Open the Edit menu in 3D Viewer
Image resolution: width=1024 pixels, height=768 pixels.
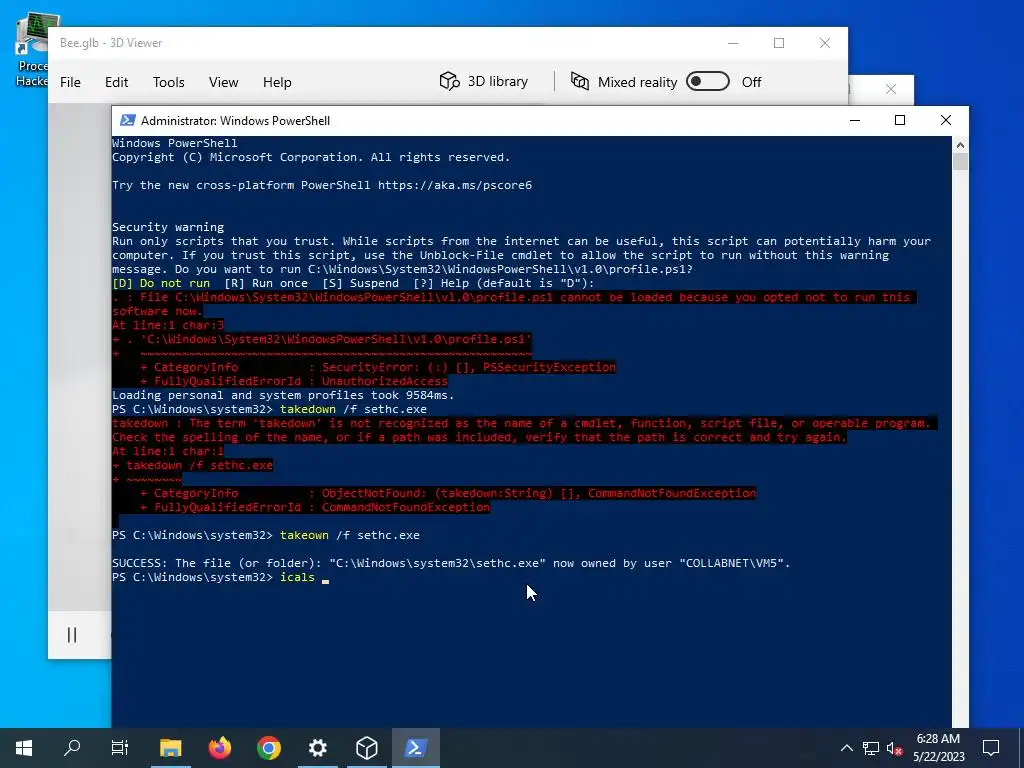[x=116, y=82]
